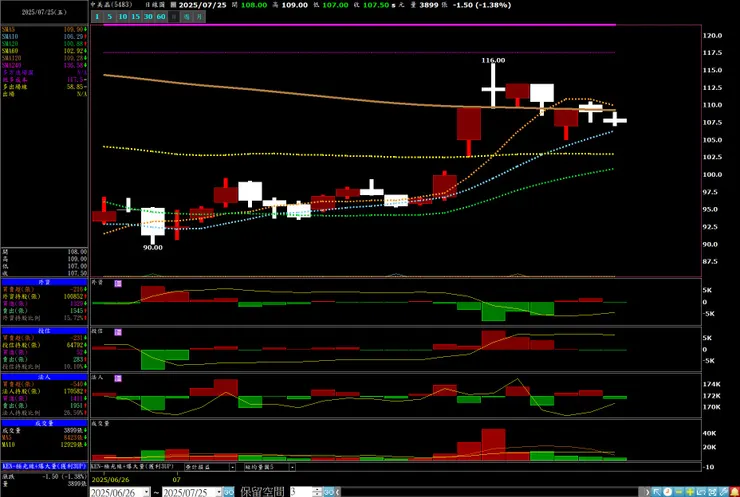Click the date header 2025/07/25(五) at top-left
Image resolution: width=740 pixels, height=497 pixels.
click(44, 12)
